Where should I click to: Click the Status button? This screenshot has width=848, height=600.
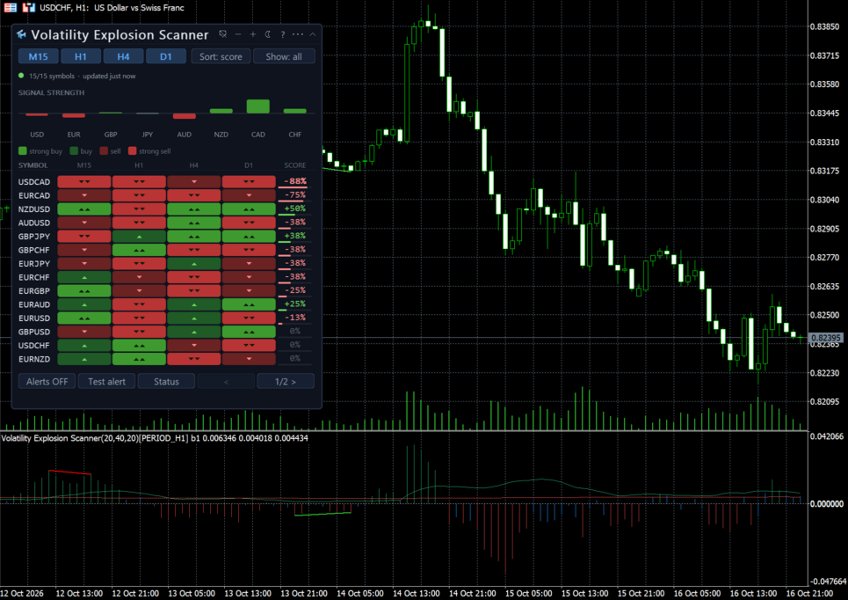(166, 381)
